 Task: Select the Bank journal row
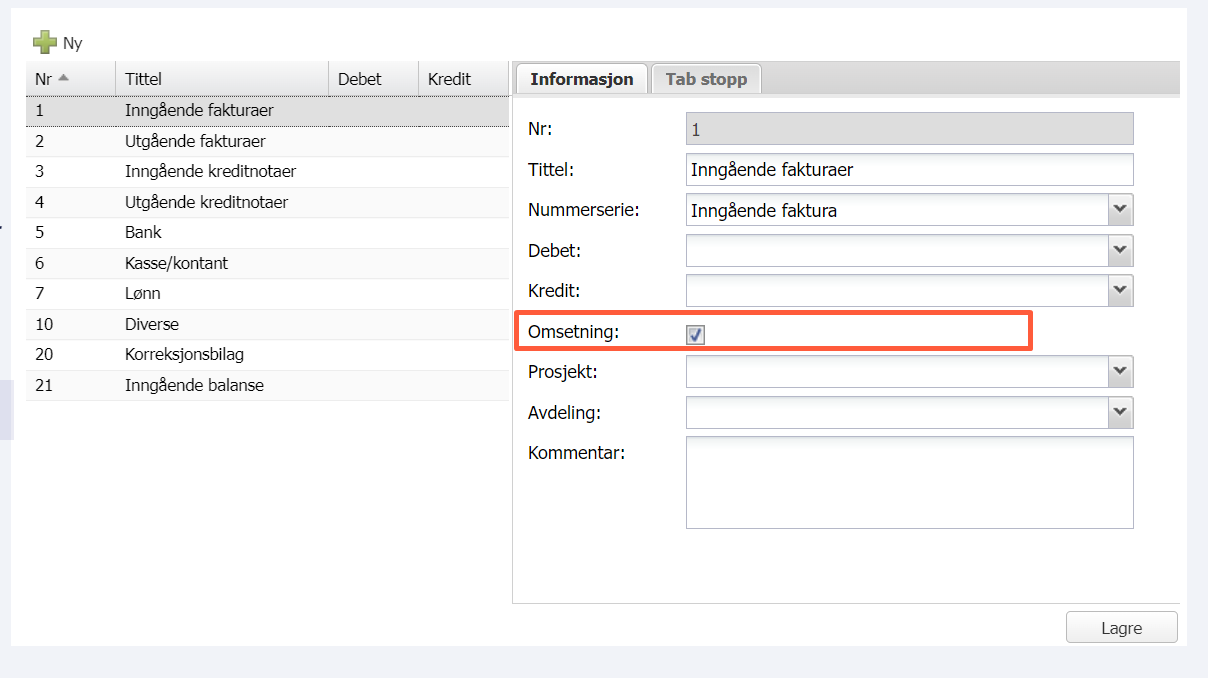(143, 232)
